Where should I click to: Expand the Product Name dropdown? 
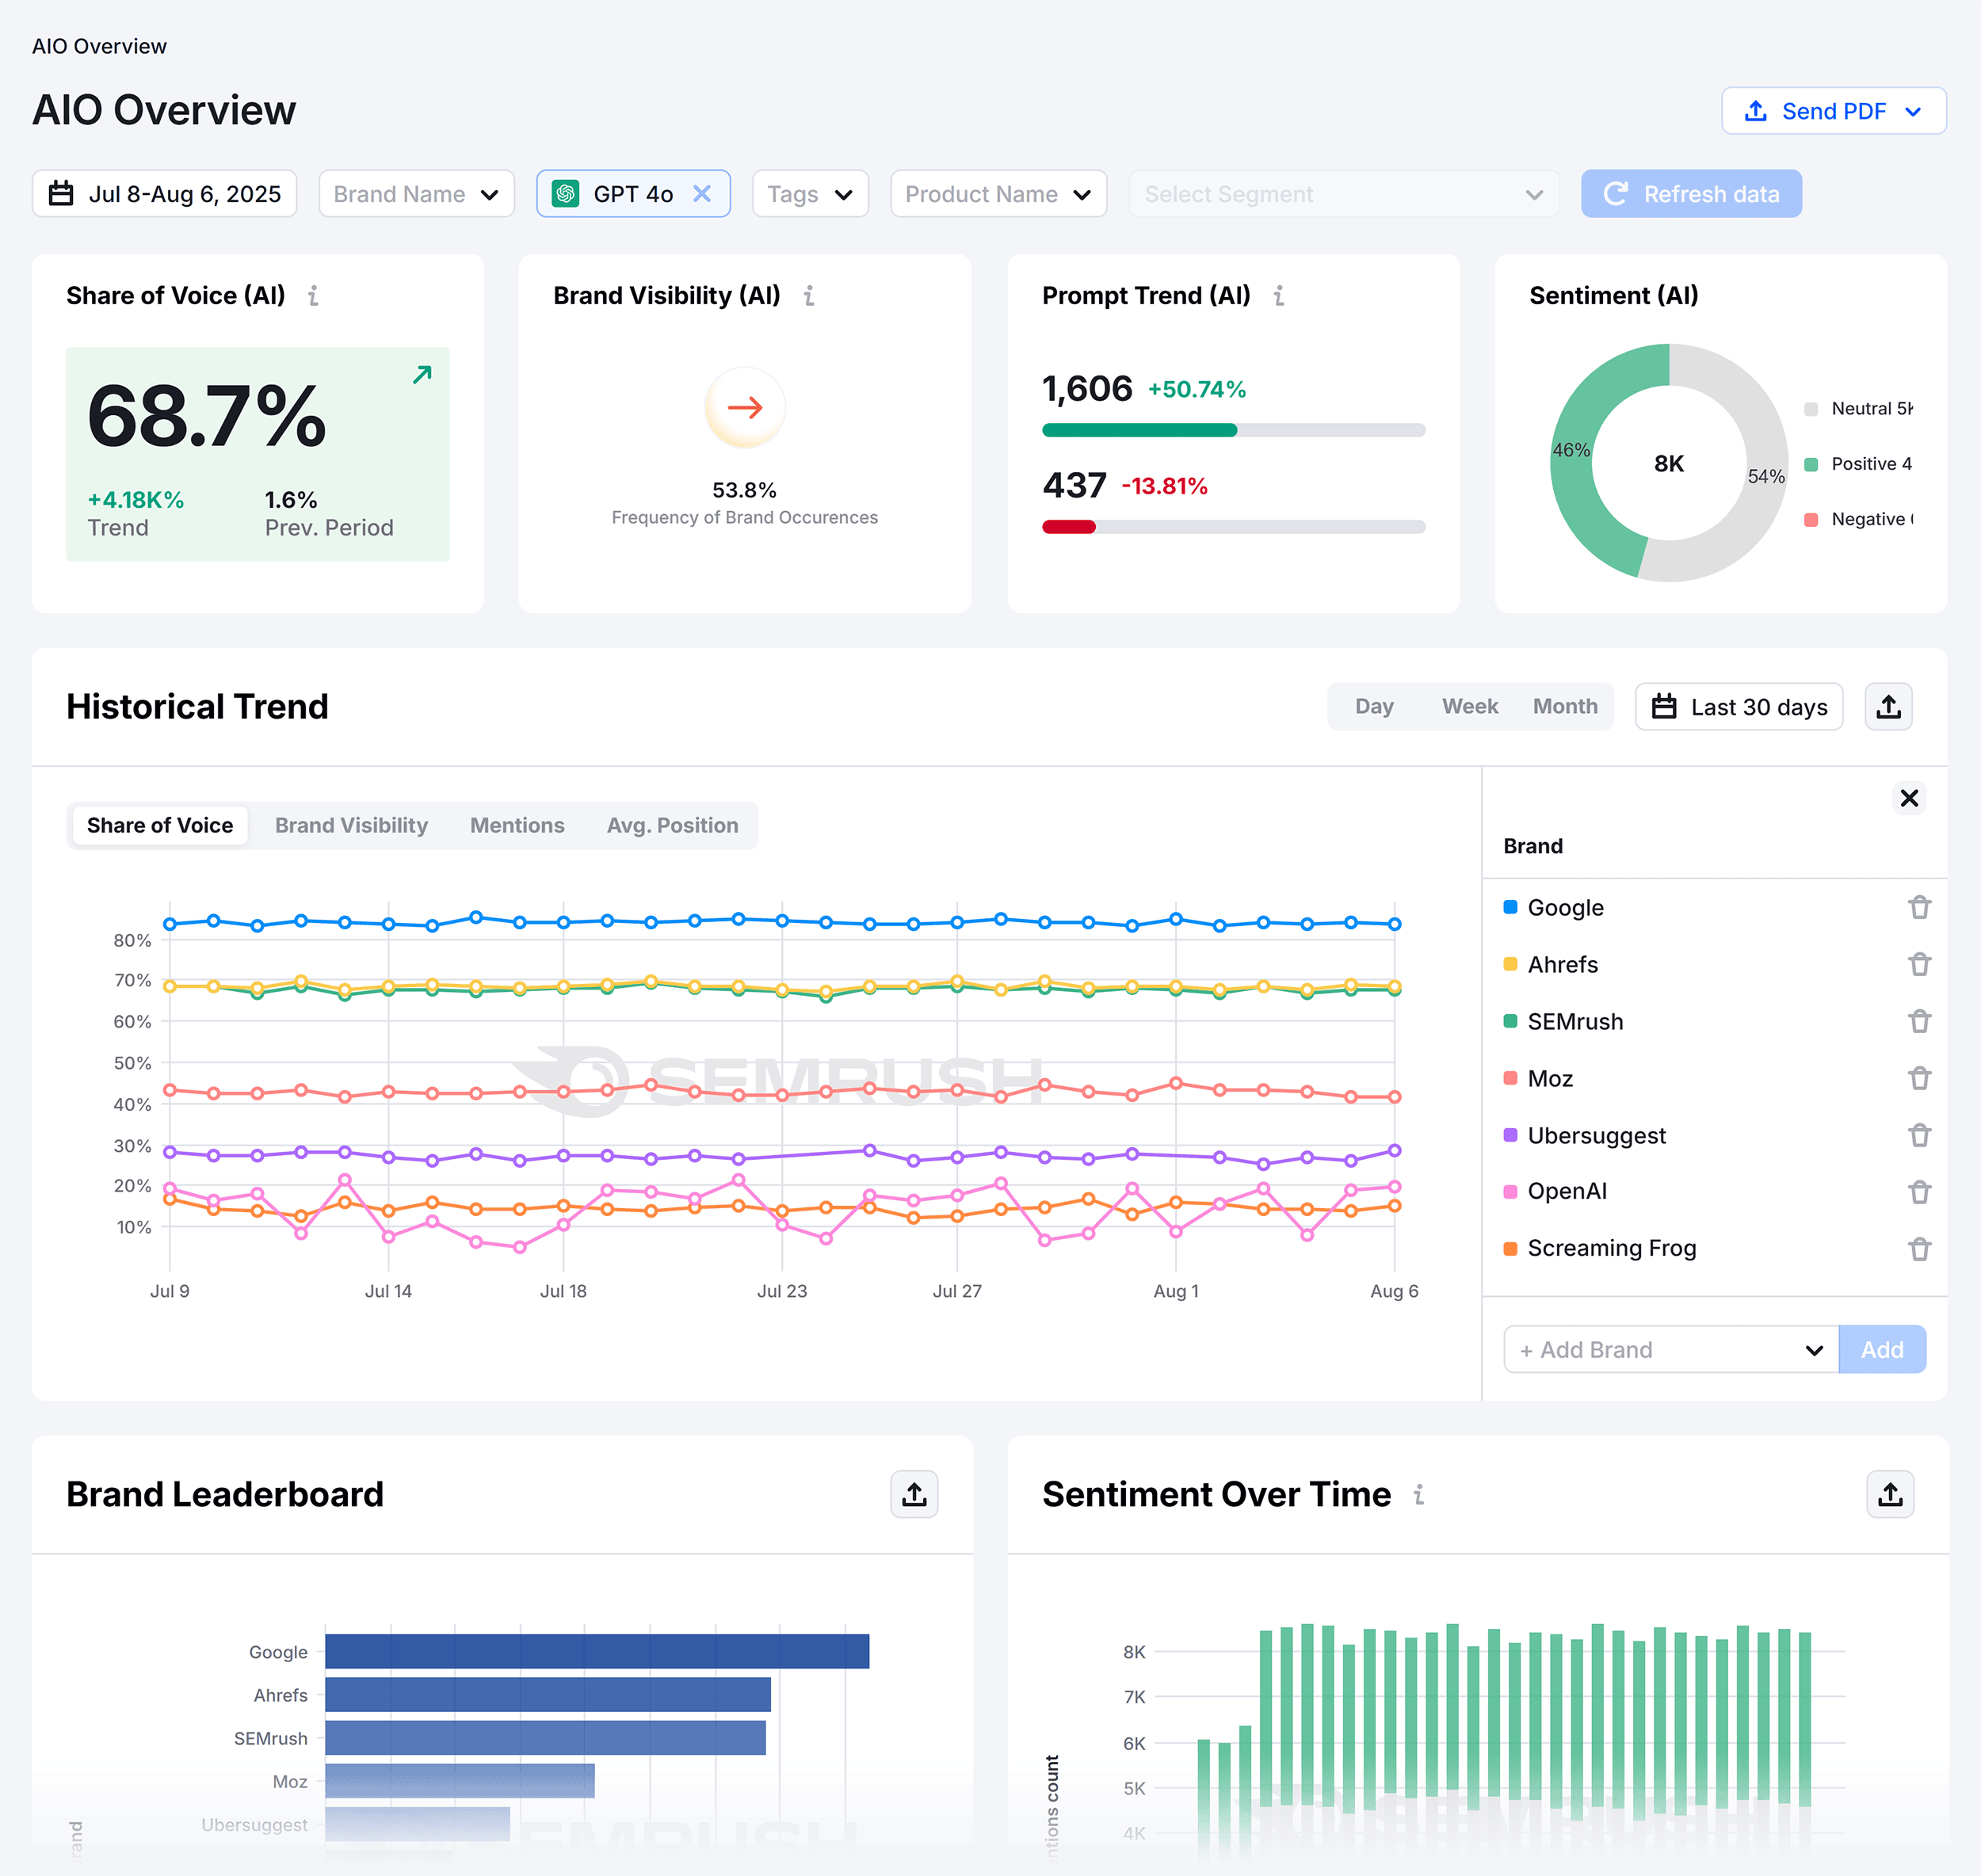click(997, 194)
